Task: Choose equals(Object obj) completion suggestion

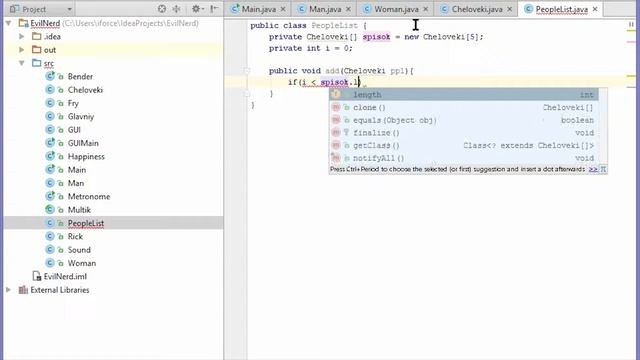Action: click(x=464, y=120)
